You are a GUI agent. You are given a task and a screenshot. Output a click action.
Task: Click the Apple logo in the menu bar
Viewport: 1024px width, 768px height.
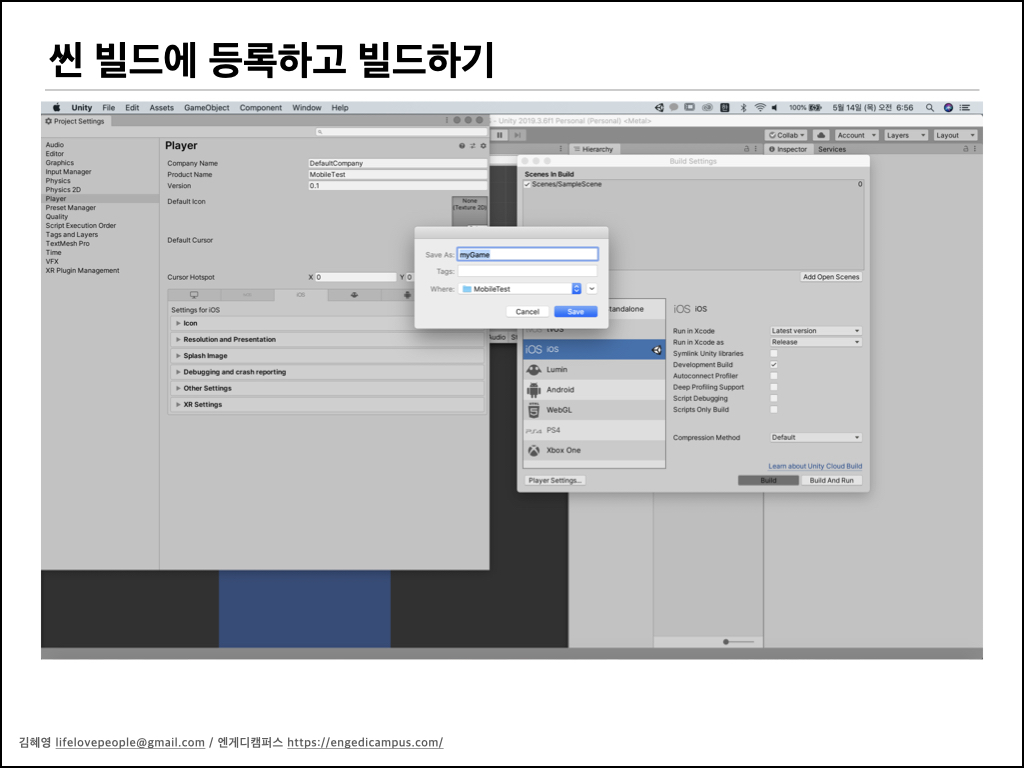(x=56, y=108)
